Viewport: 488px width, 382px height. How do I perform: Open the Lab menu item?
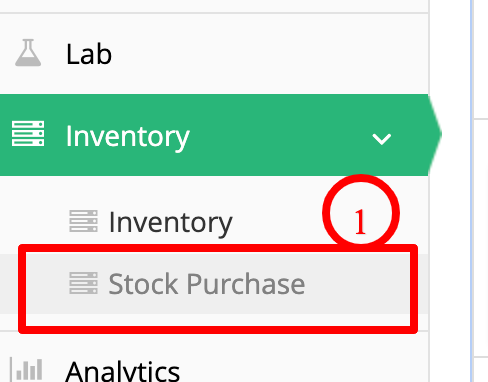pos(89,54)
